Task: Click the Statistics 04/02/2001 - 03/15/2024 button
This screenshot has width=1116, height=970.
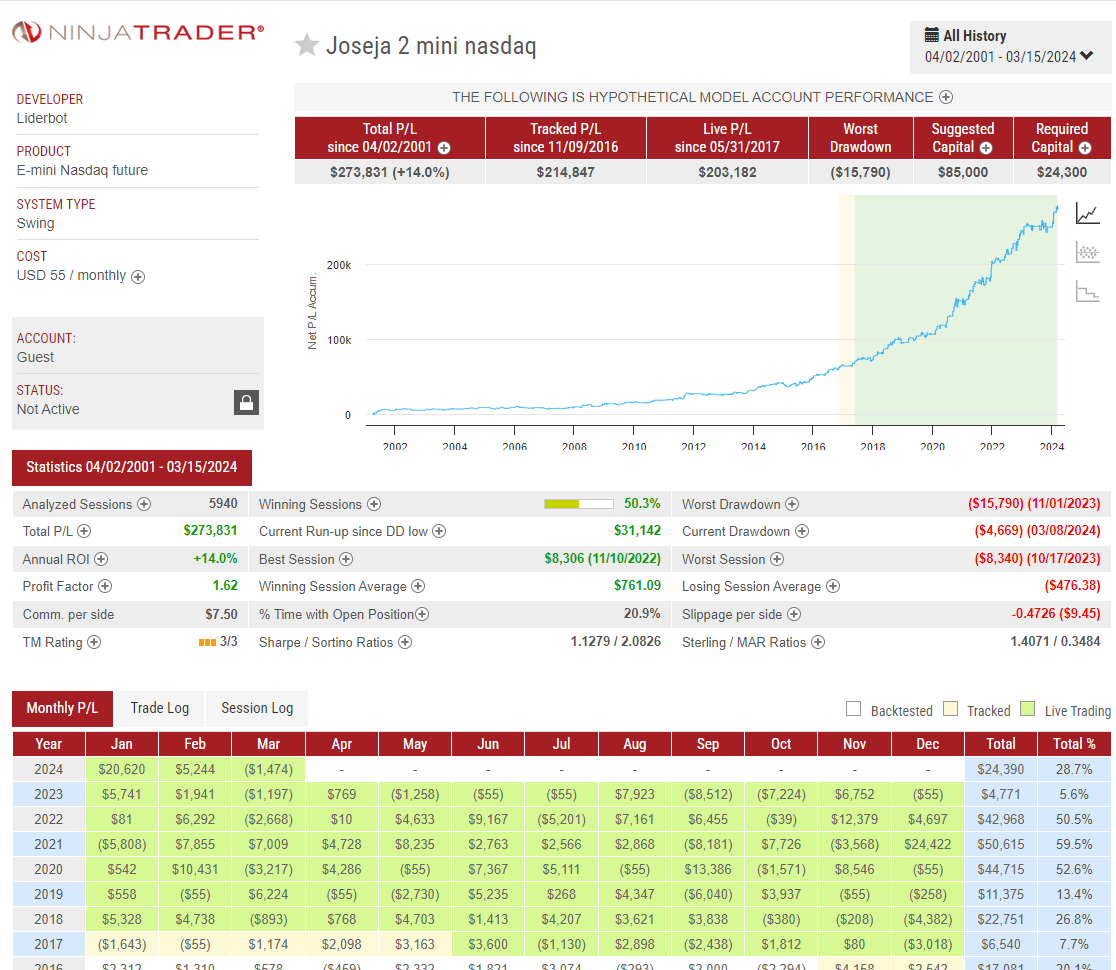Action: (x=132, y=467)
